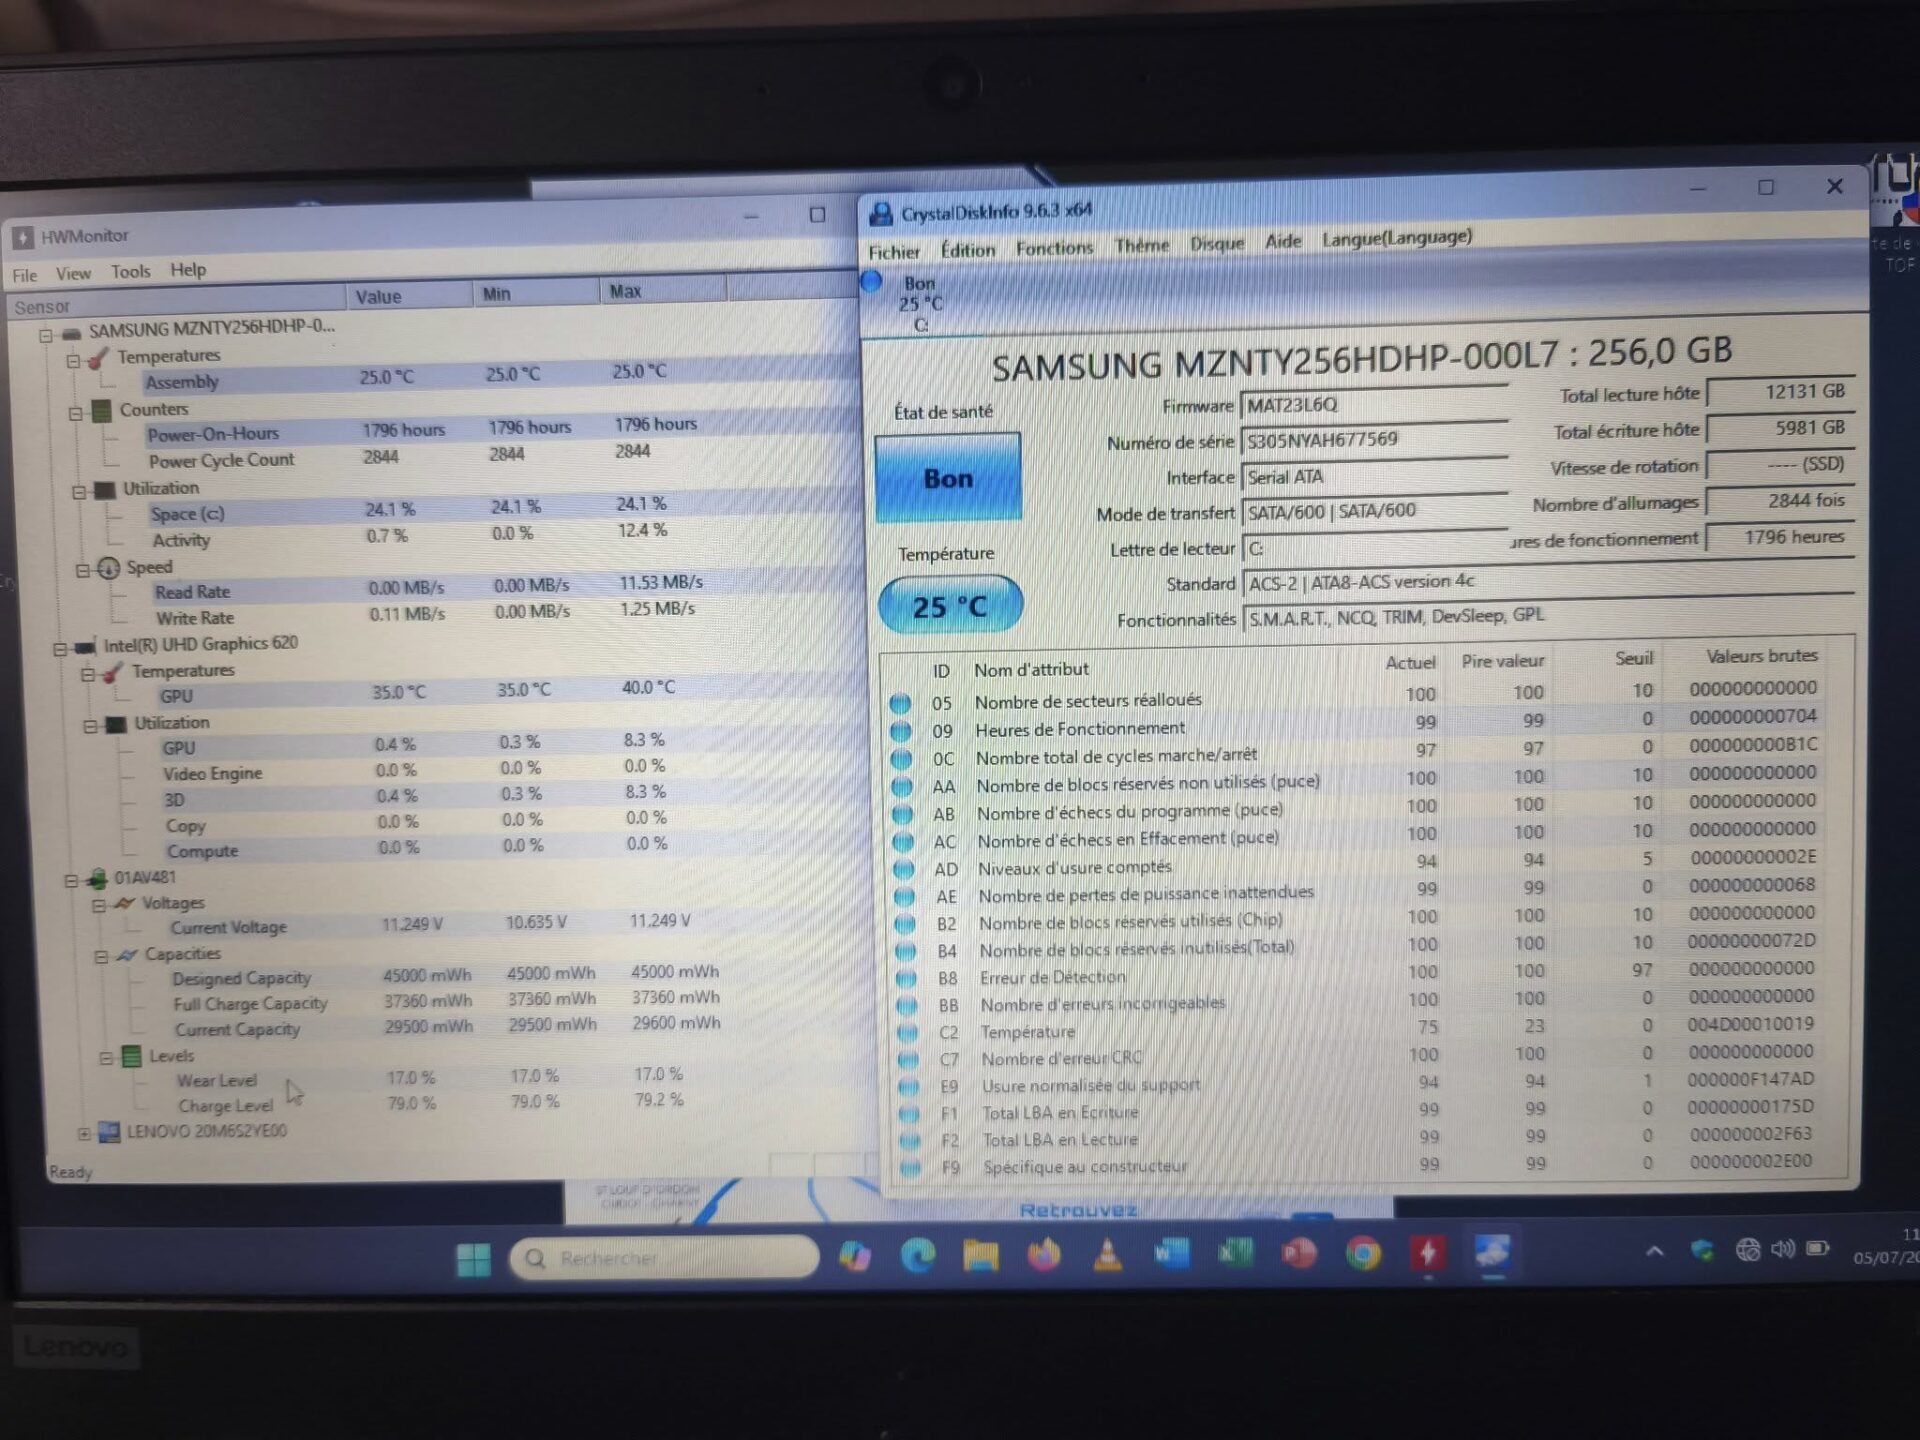The image size is (1920, 1440).
Task: Select the blue disk status circle for drive C:
Action: pyautogui.click(x=871, y=282)
